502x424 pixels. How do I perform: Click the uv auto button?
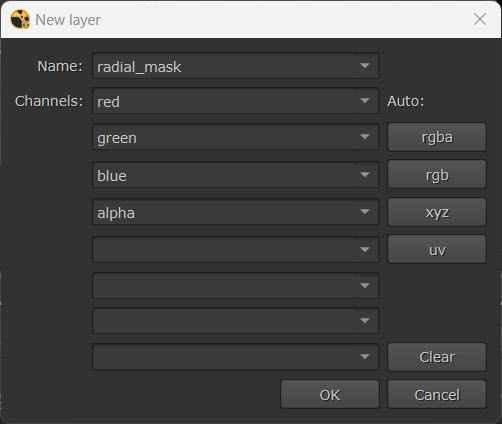coord(437,249)
